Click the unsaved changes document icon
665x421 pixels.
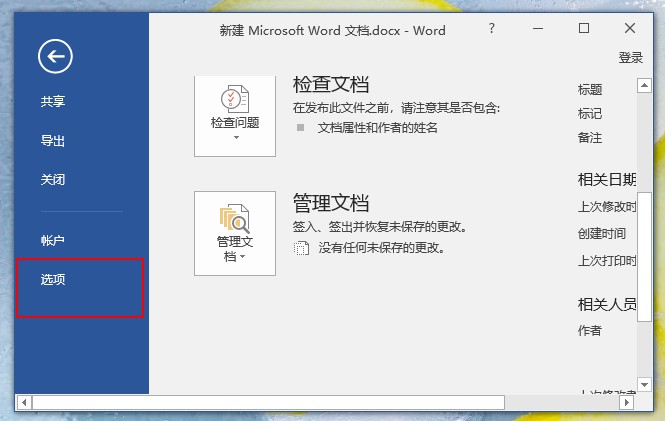coord(301,248)
